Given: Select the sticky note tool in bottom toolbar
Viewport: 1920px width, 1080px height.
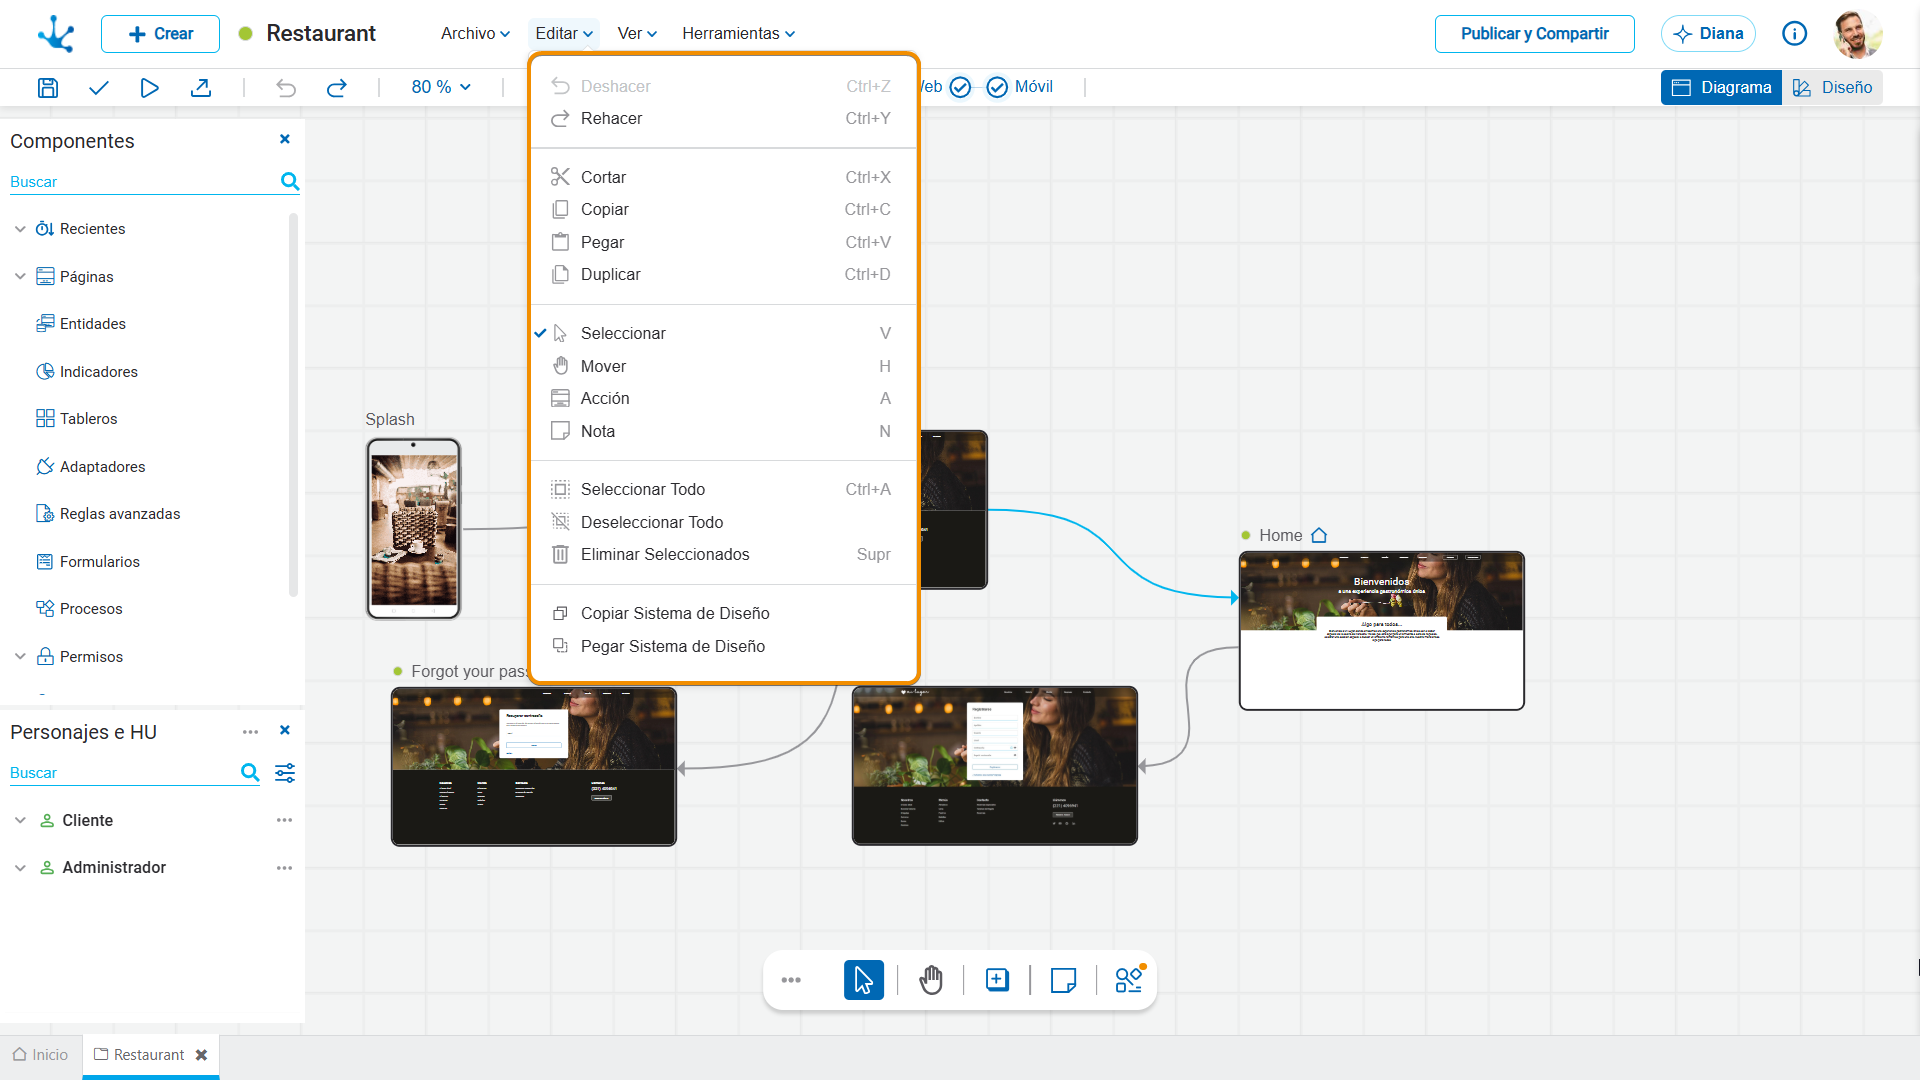Looking at the screenshot, I should [1063, 980].
